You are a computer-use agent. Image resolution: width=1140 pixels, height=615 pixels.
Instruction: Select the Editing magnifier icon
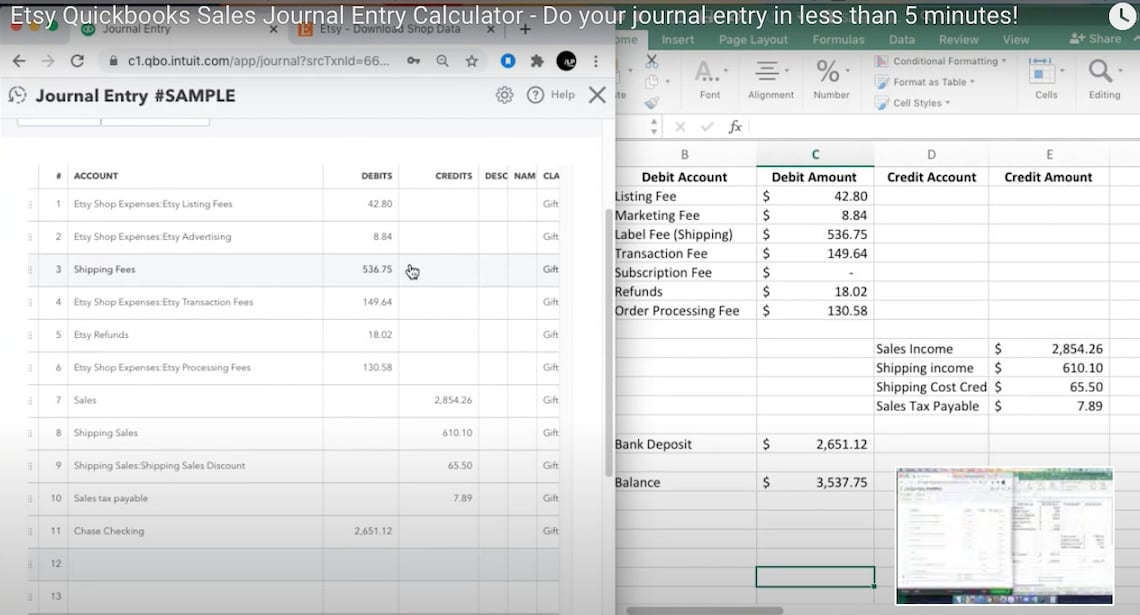[1100, 71]
